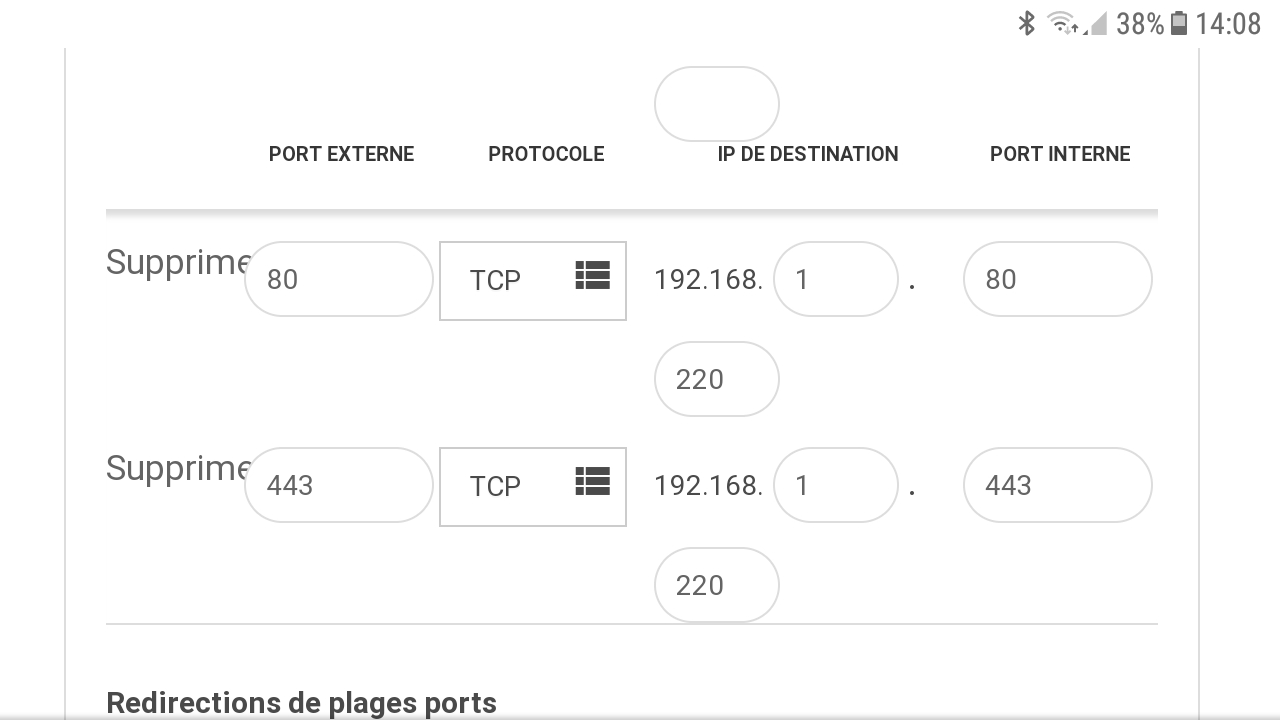
Task: Expand the TCP dropdown for port 80 rule
Action: [533, 281]
